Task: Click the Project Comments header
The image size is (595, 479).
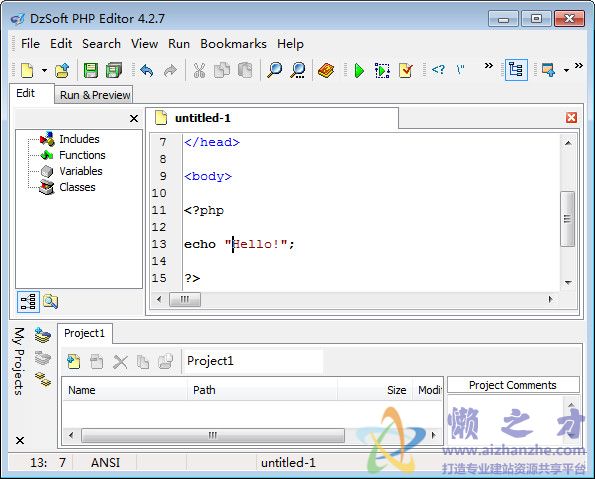Action: pyautogui.click(x=513, y=385)
